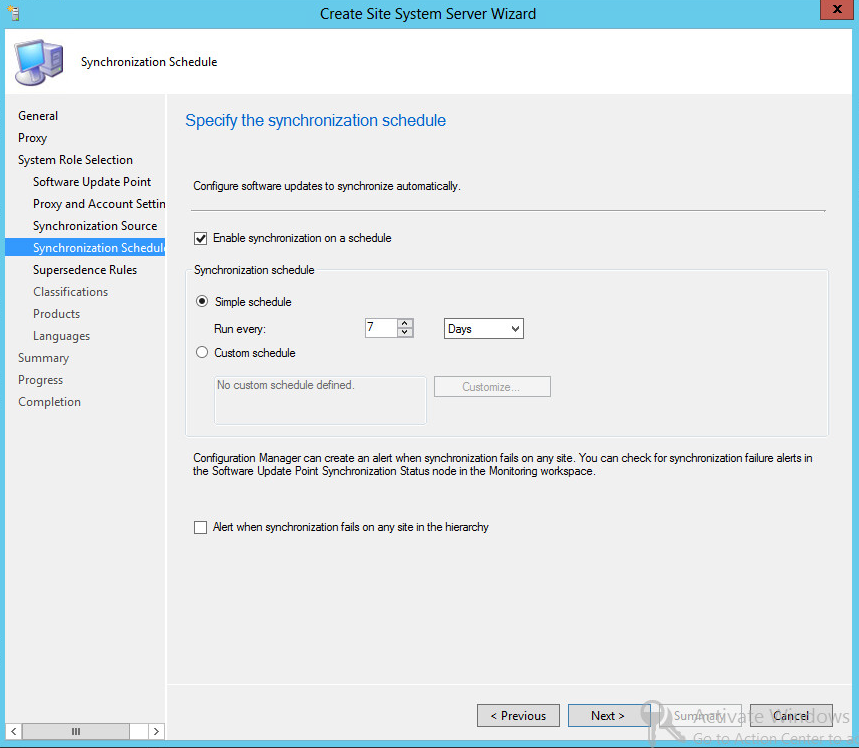Viewport: 859px width, 748px height.
Task: Increase the Run every value with the up arrow
Action: coord(405,323)
